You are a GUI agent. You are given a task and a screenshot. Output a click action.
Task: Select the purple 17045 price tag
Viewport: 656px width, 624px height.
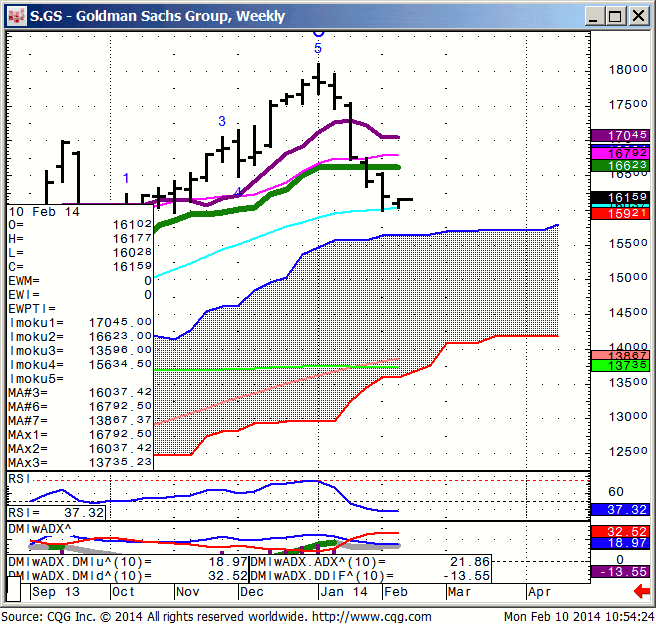[x=620, y=136]
